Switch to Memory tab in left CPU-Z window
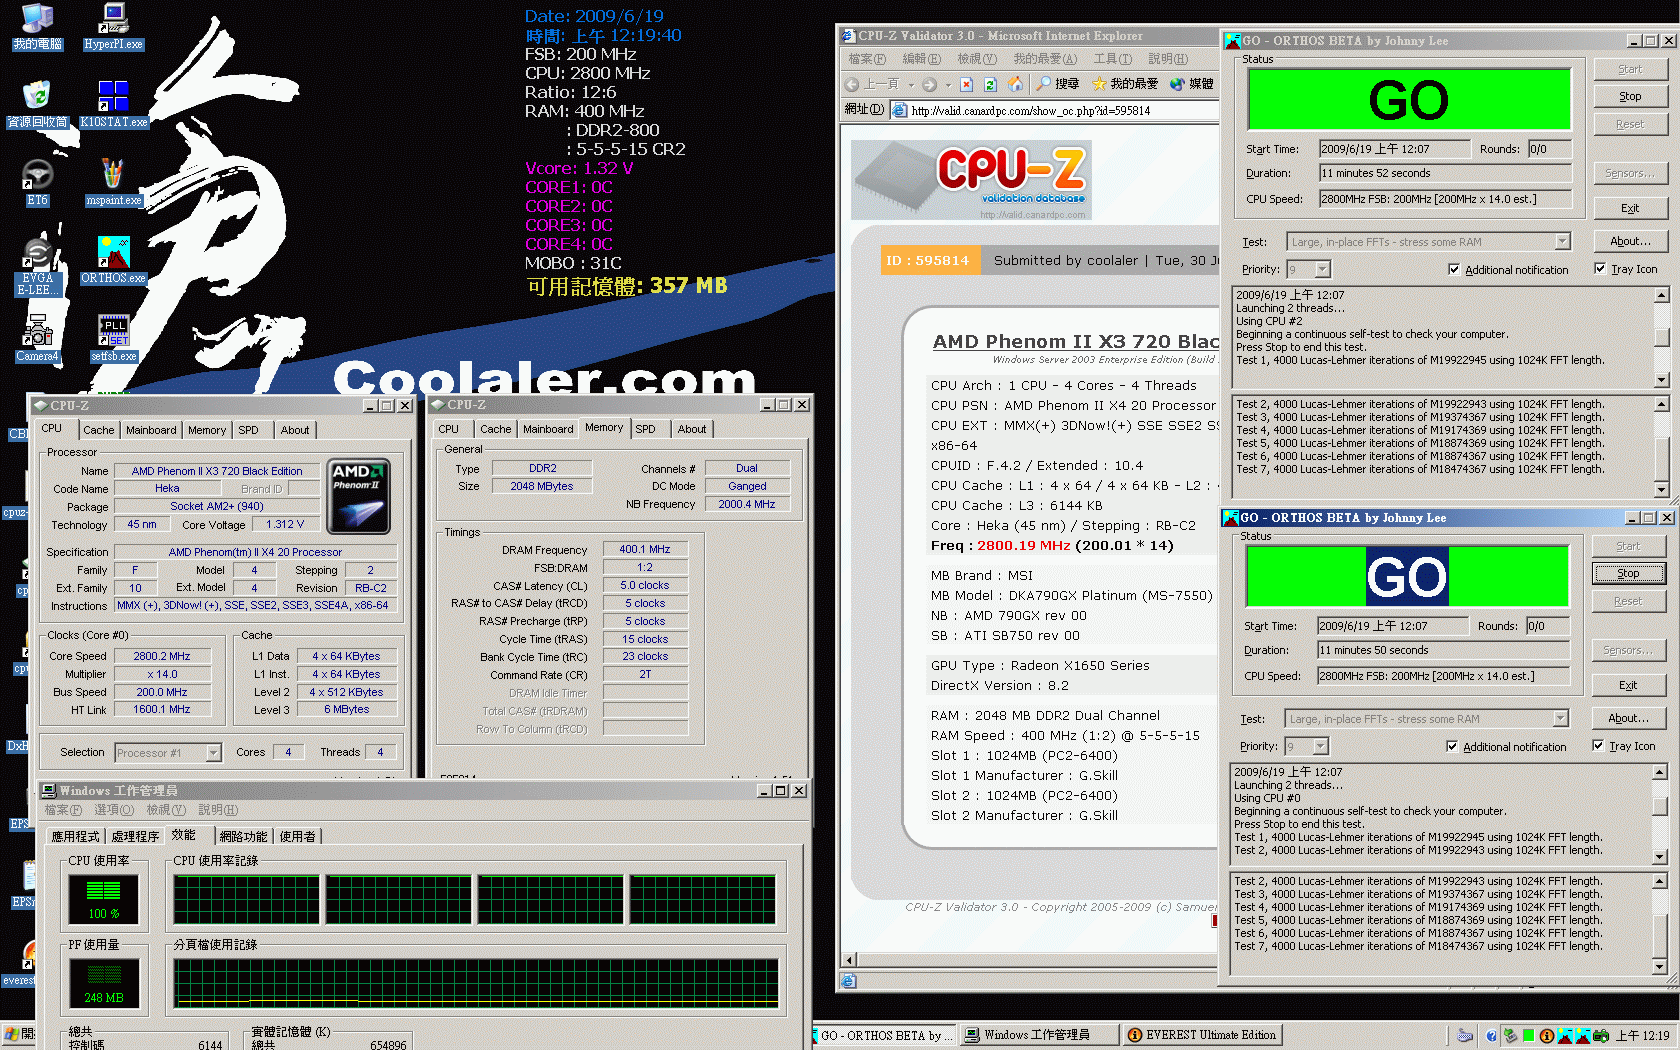 pos(207,430)
